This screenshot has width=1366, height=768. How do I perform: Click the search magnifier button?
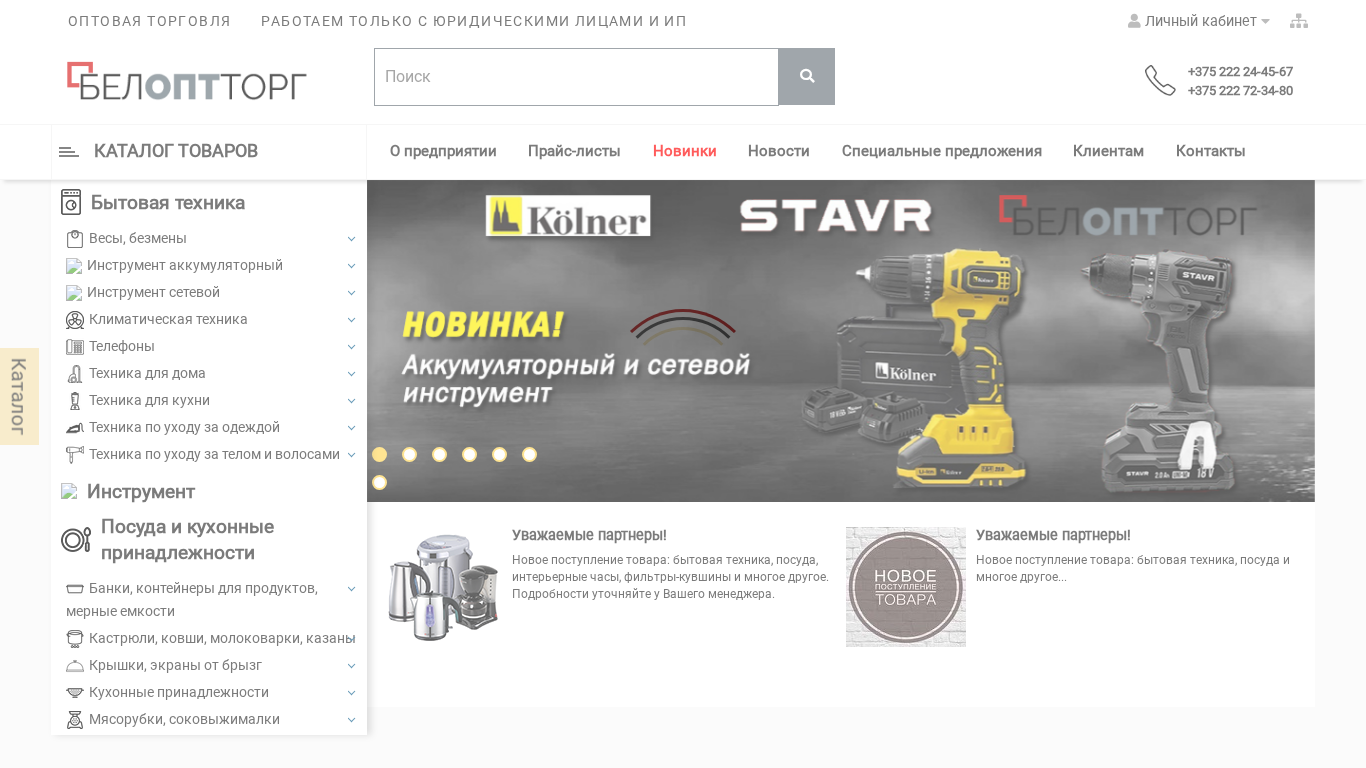tap(807, 77)
